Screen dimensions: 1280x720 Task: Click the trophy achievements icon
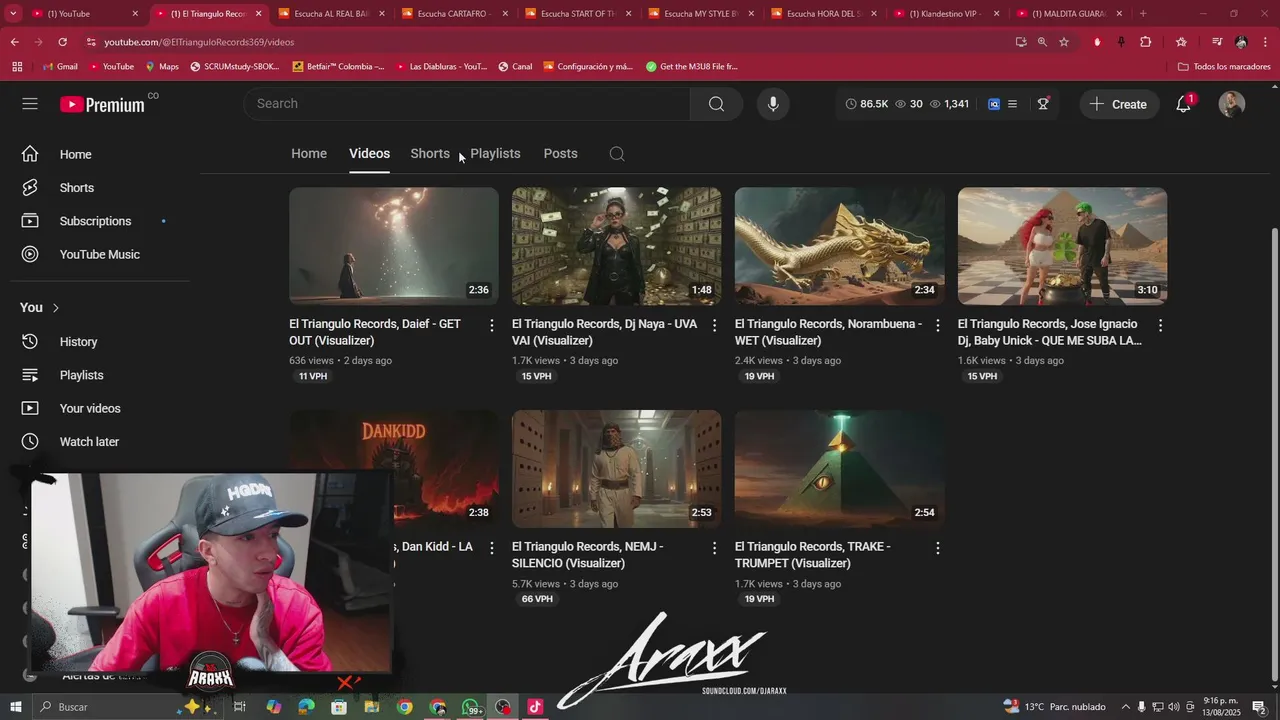(1043, 104)
